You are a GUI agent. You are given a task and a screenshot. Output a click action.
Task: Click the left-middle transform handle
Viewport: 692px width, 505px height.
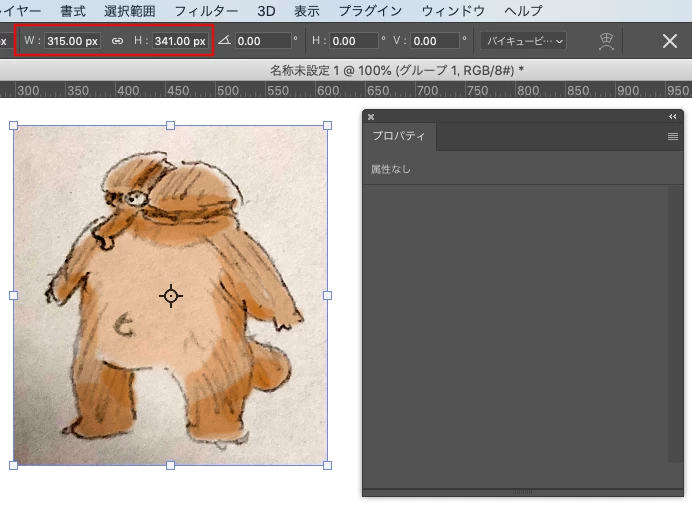click(x=14, y=295)
